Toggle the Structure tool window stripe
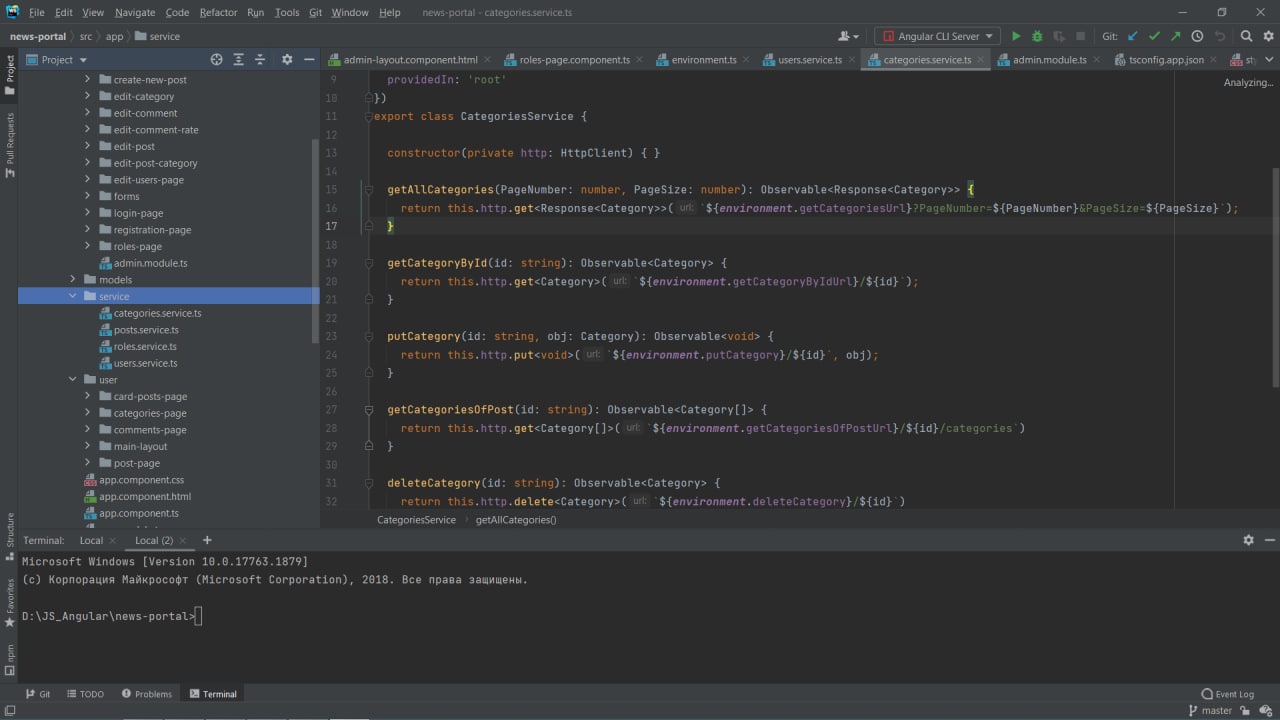Screen dimensions: 1280x720 coord(10,531)
